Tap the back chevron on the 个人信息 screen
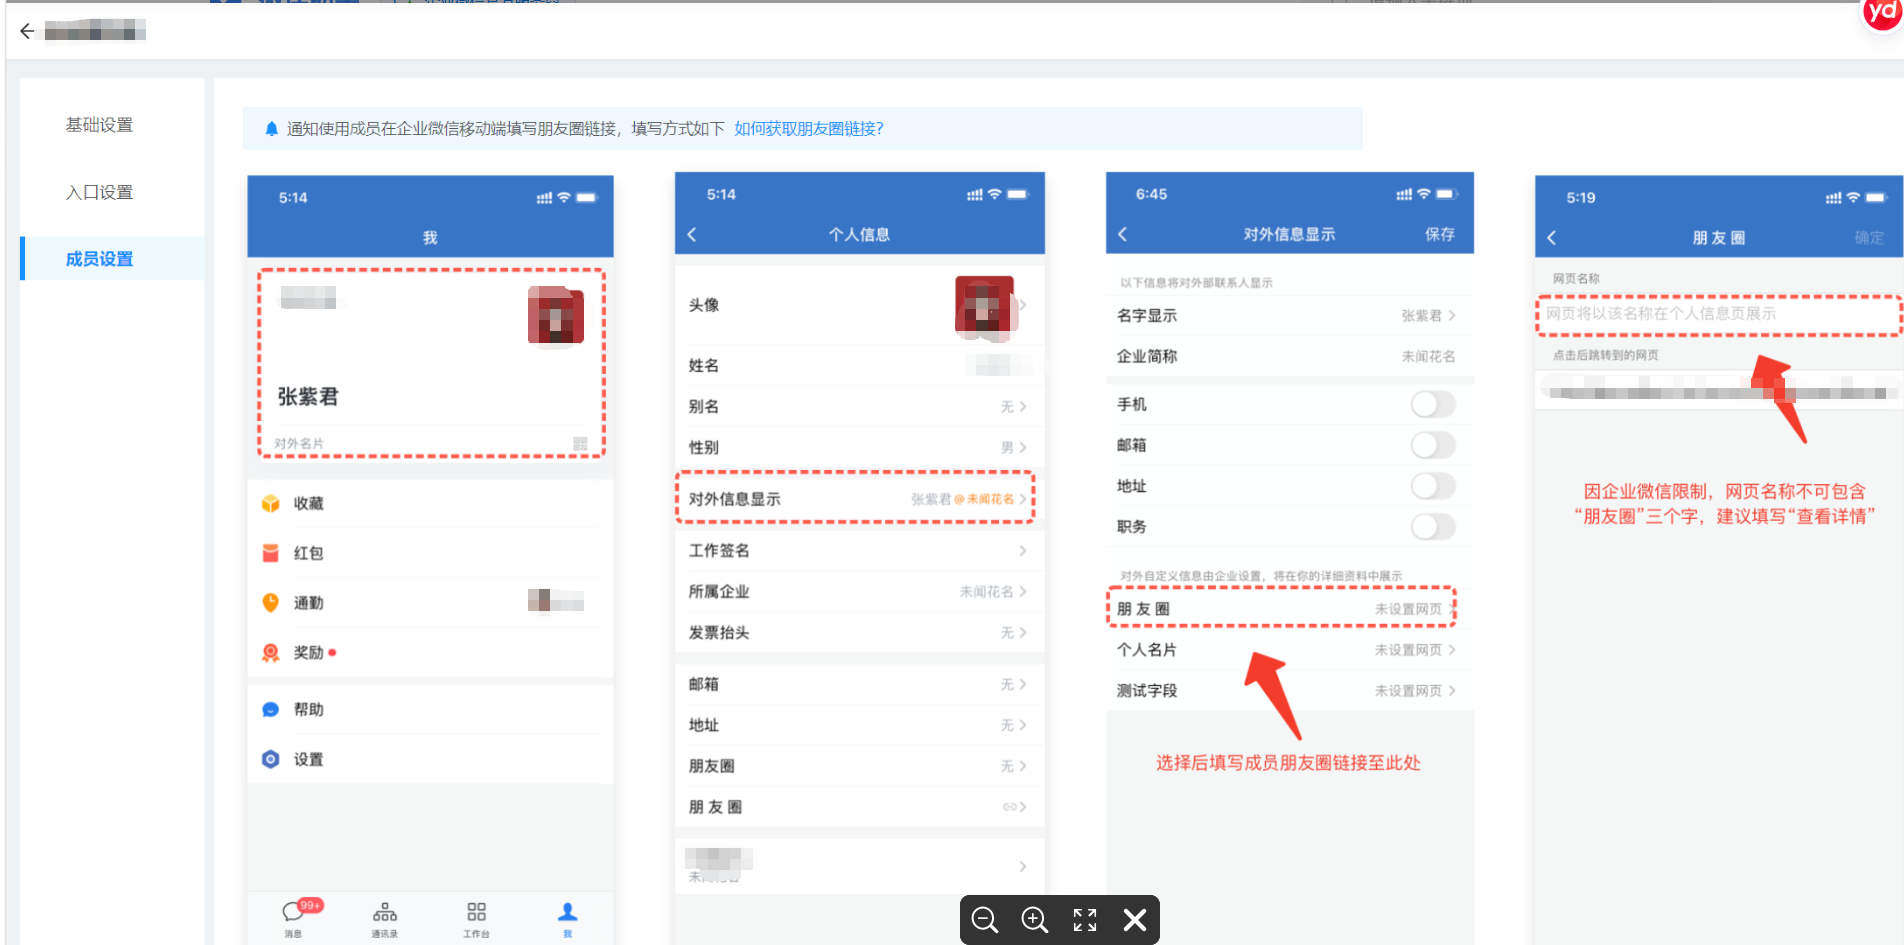 click(x=692, y=234)
